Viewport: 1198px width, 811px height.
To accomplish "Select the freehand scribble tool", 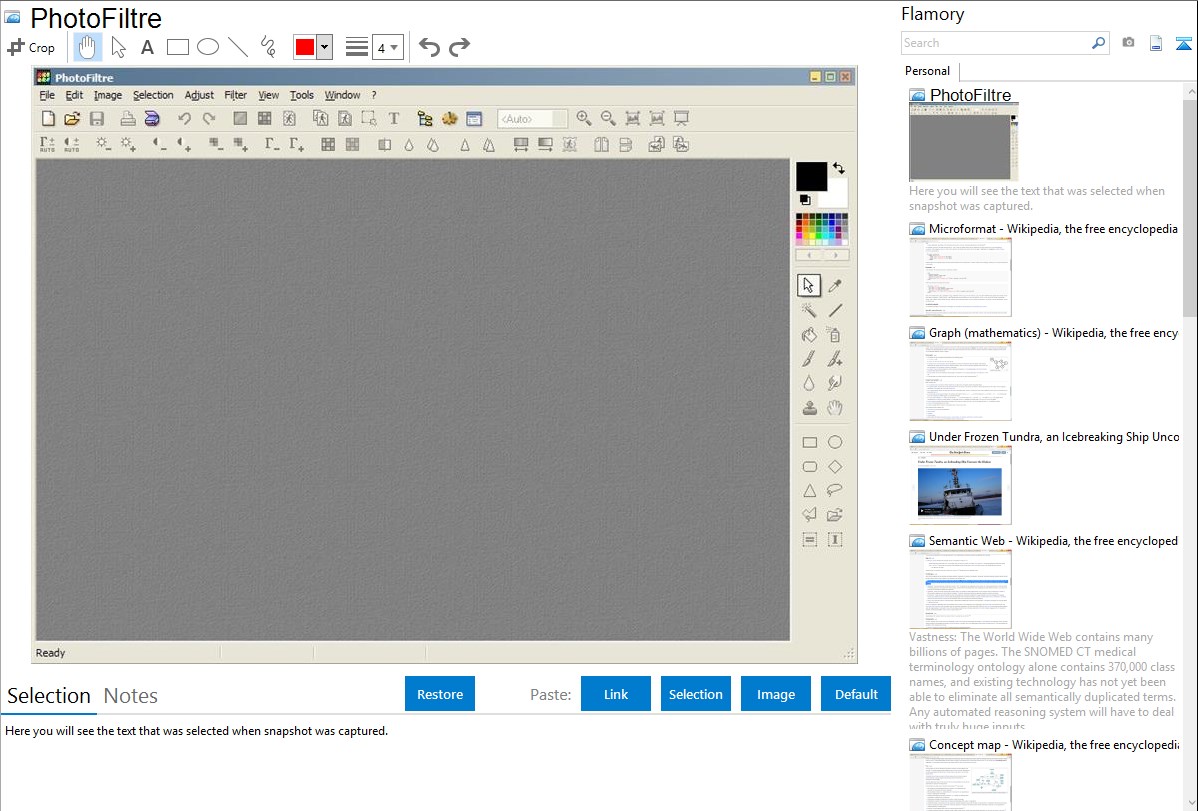I will 268,47.
